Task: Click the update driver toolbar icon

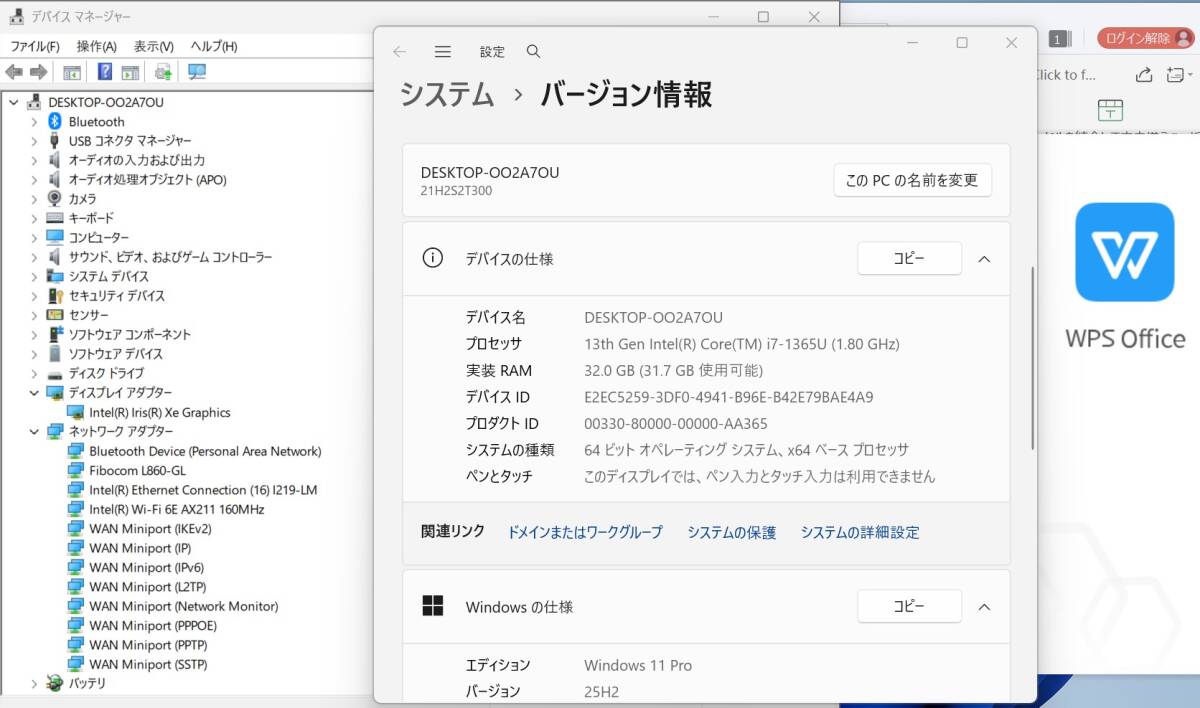Action: (164, 72)
